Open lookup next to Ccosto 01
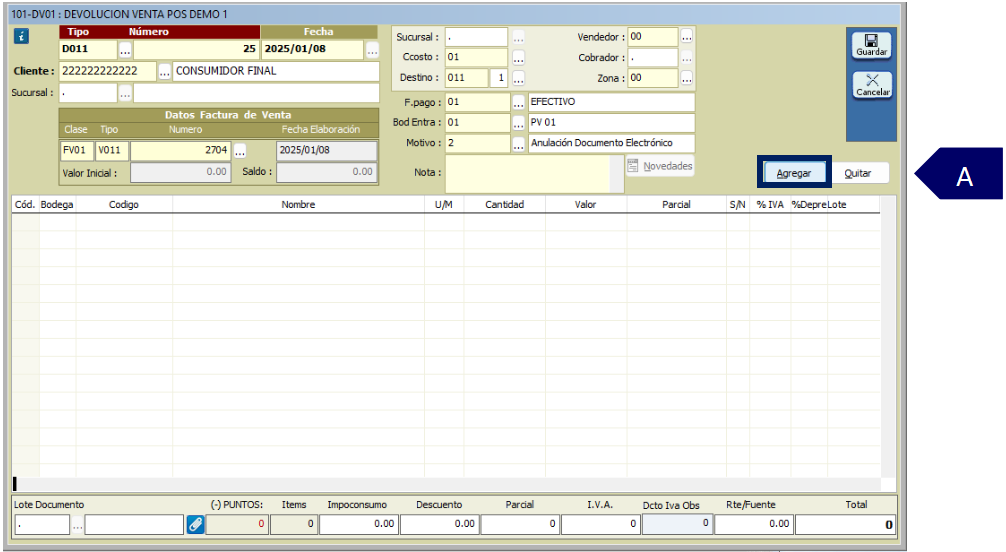The width and height of the screenshot is (1006, 552). 518,57
